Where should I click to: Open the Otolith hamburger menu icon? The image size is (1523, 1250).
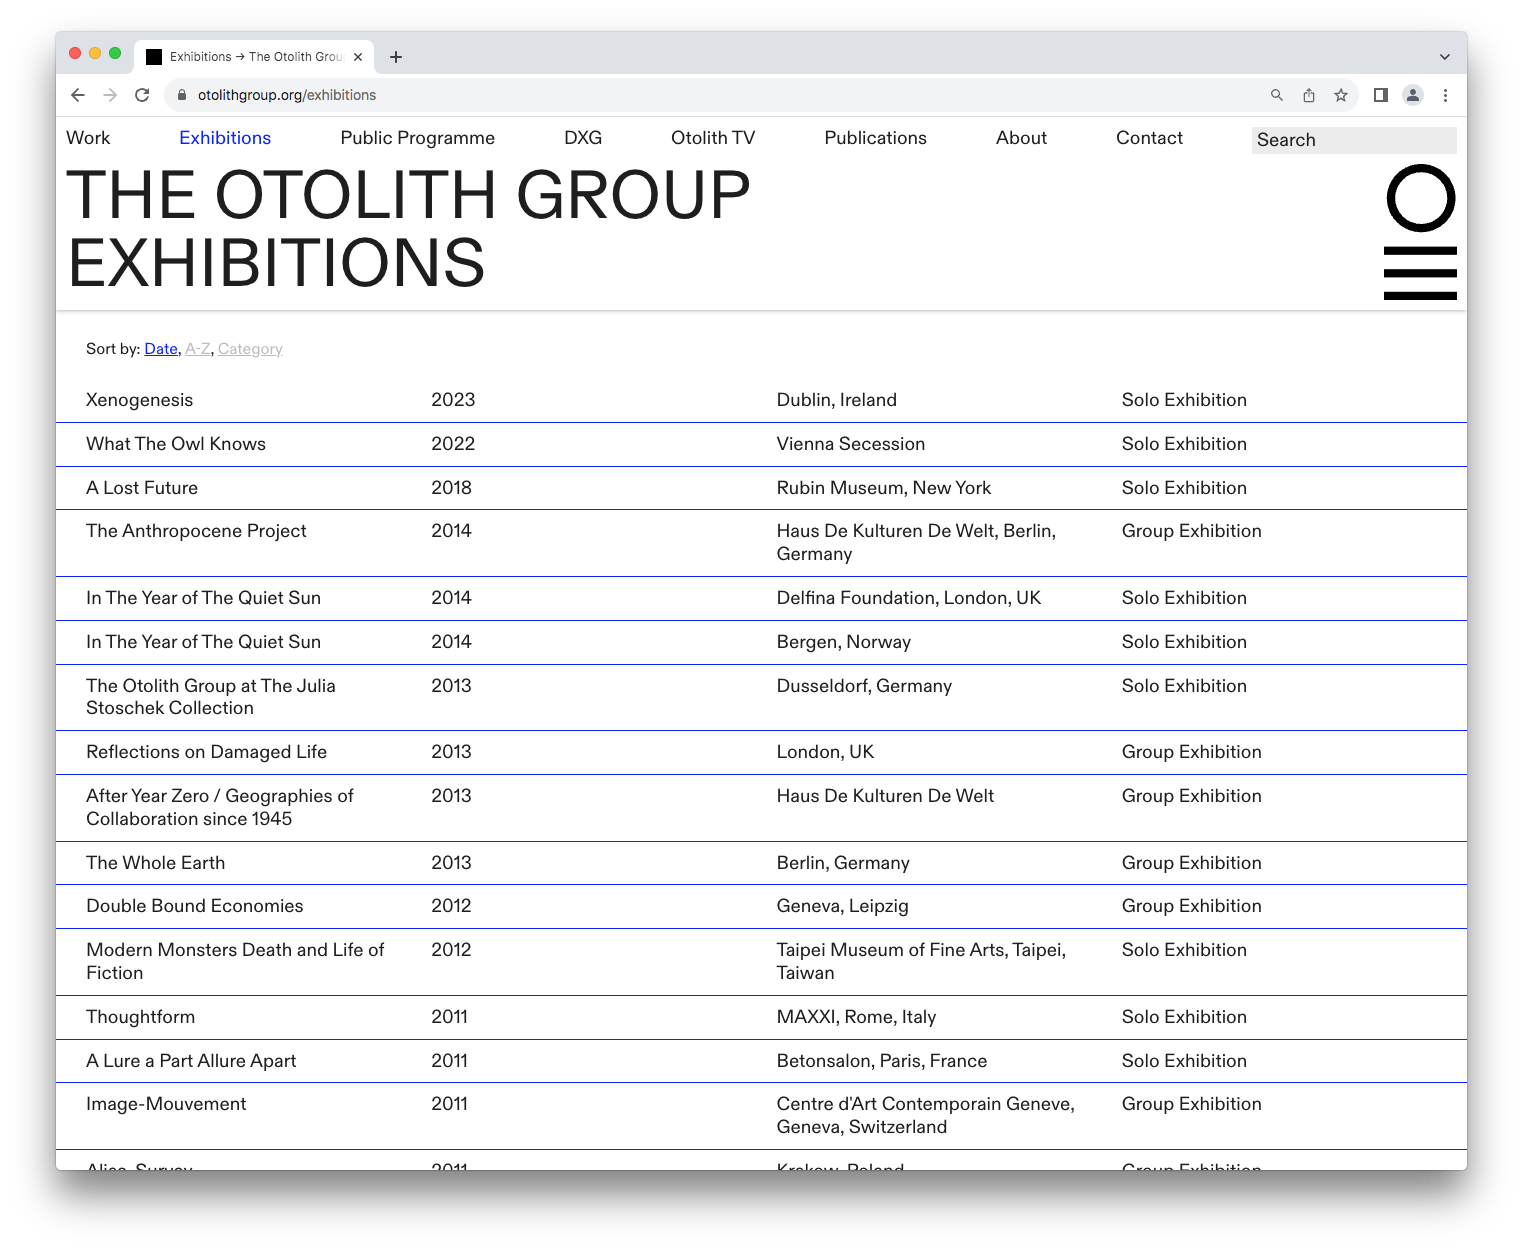coord(1420,273)
